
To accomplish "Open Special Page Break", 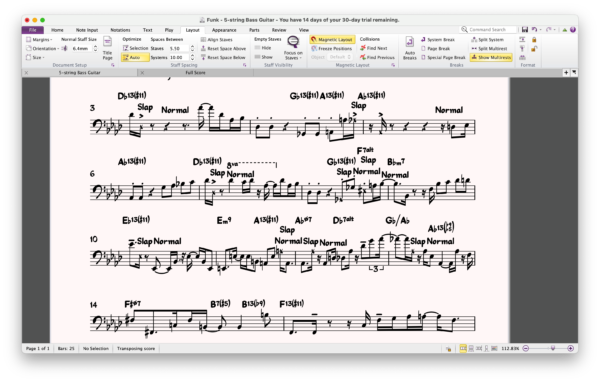I will click(x=443, y=57).
